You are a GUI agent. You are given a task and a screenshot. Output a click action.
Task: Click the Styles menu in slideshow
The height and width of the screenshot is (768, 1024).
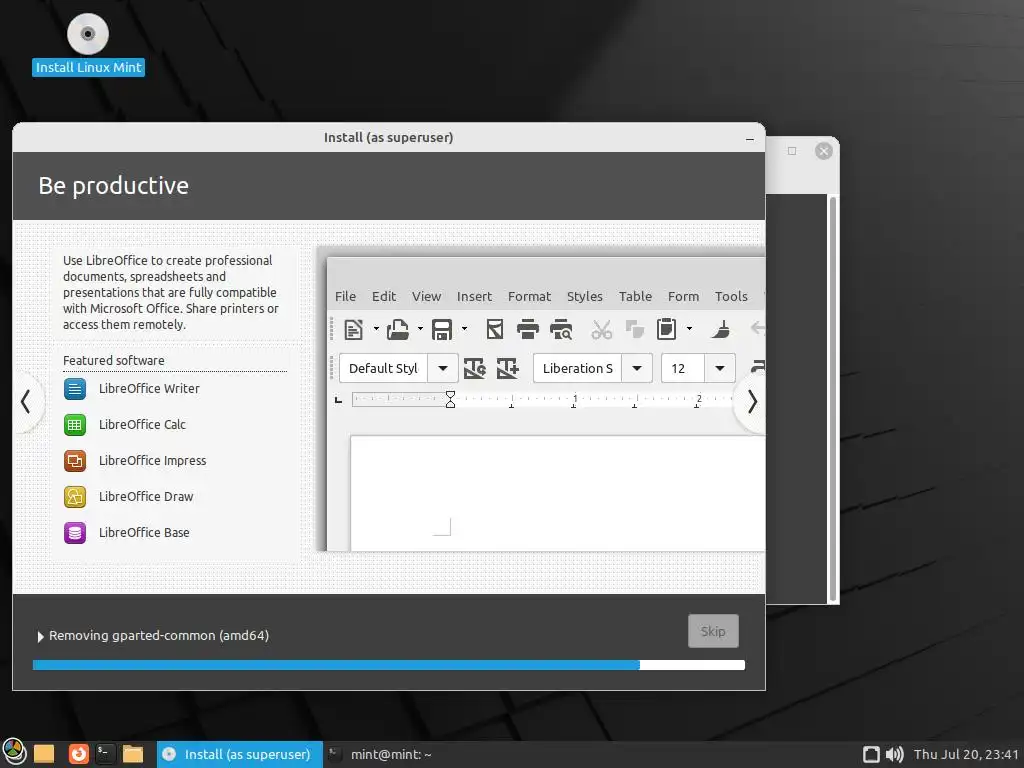(x=584, y=296)
